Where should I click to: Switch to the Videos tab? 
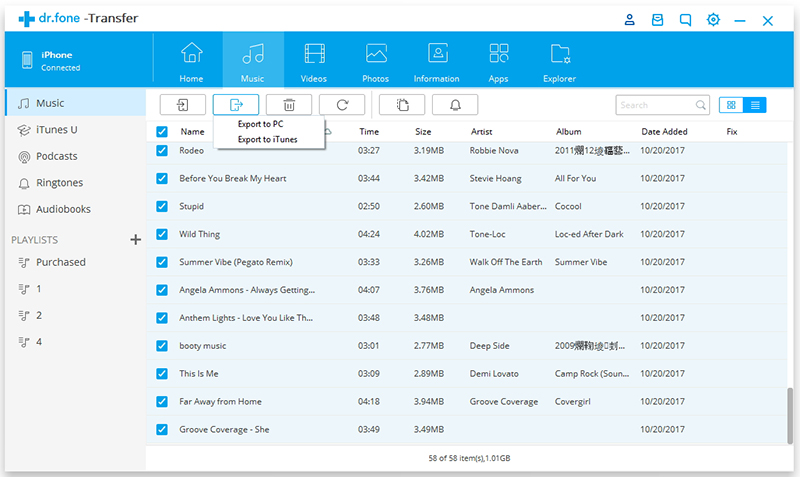314,62
